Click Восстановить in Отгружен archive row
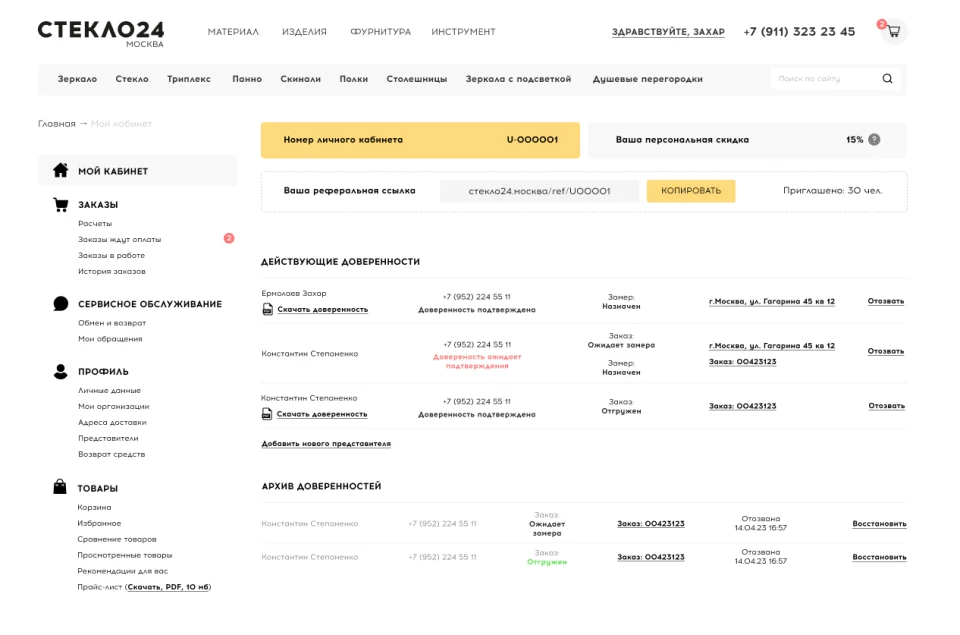This screenshot has width=960, height=635. pyautogui.click(x=879, y=557)
